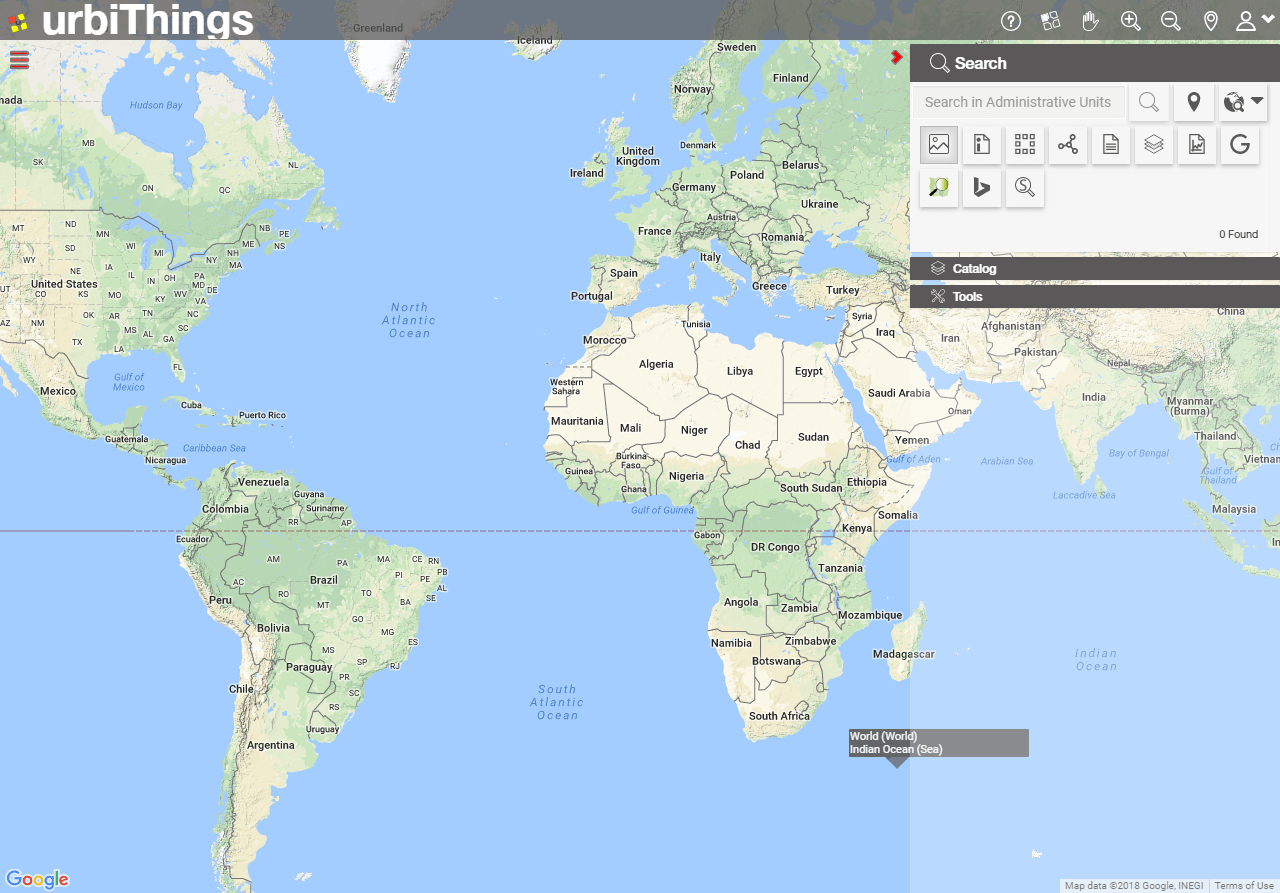The width and height of the screenshot is (1280, 893).
Task: Click the Venezuela map label
Action: pos(263,482)
